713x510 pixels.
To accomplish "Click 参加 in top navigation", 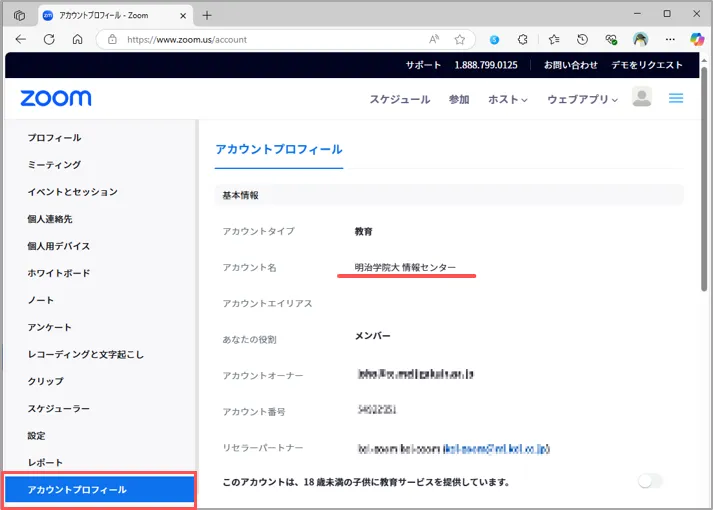I will click(x=459, y=100).
